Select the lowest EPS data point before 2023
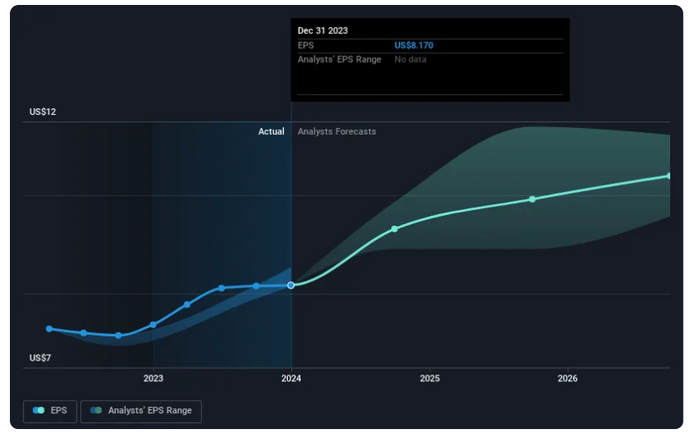The image size is (690, 434). point(119,335)
